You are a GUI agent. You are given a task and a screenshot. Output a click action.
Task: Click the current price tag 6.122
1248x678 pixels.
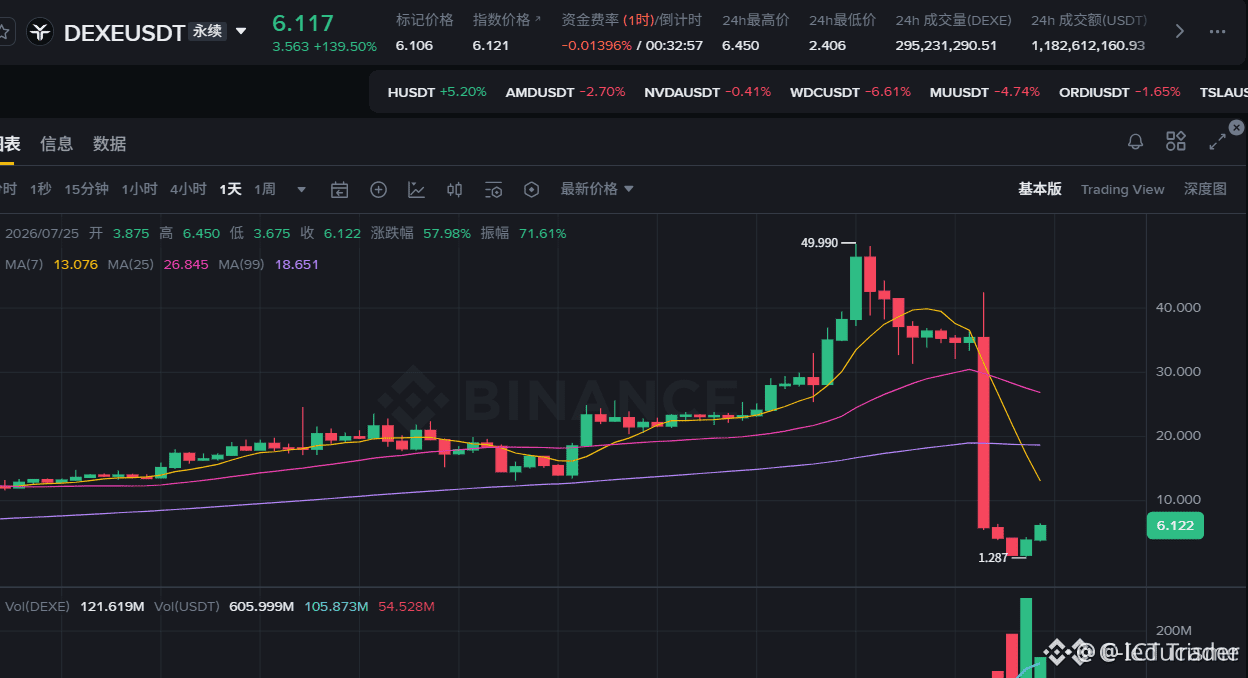[x=1175, y=526]
